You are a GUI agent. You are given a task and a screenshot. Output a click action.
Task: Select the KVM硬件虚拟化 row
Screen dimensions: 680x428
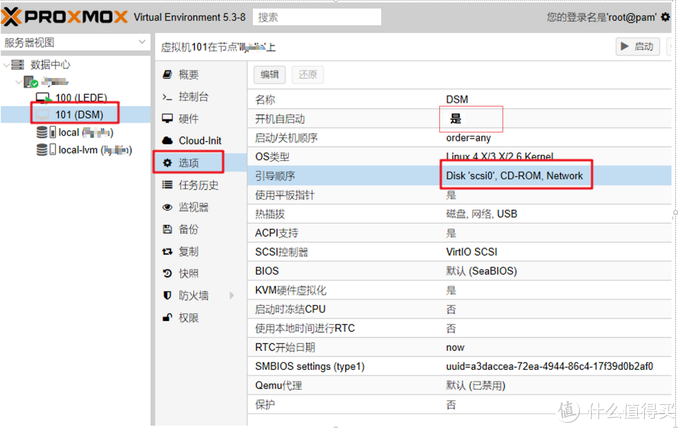[459, 290]
